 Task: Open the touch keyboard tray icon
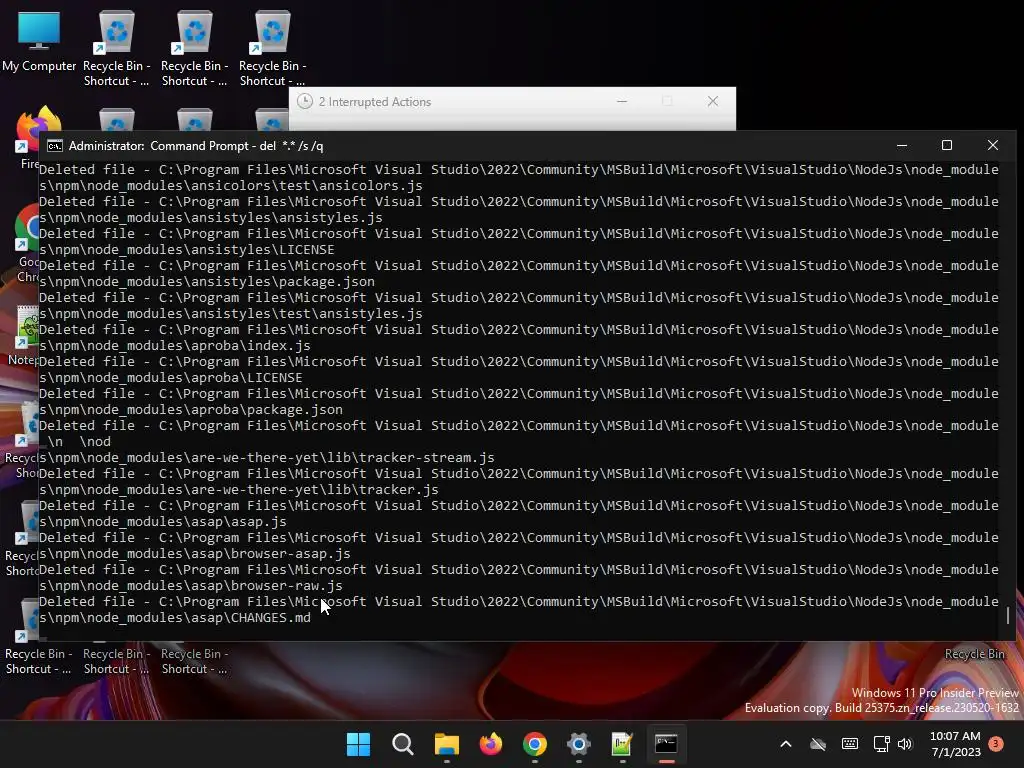(850, 744)
